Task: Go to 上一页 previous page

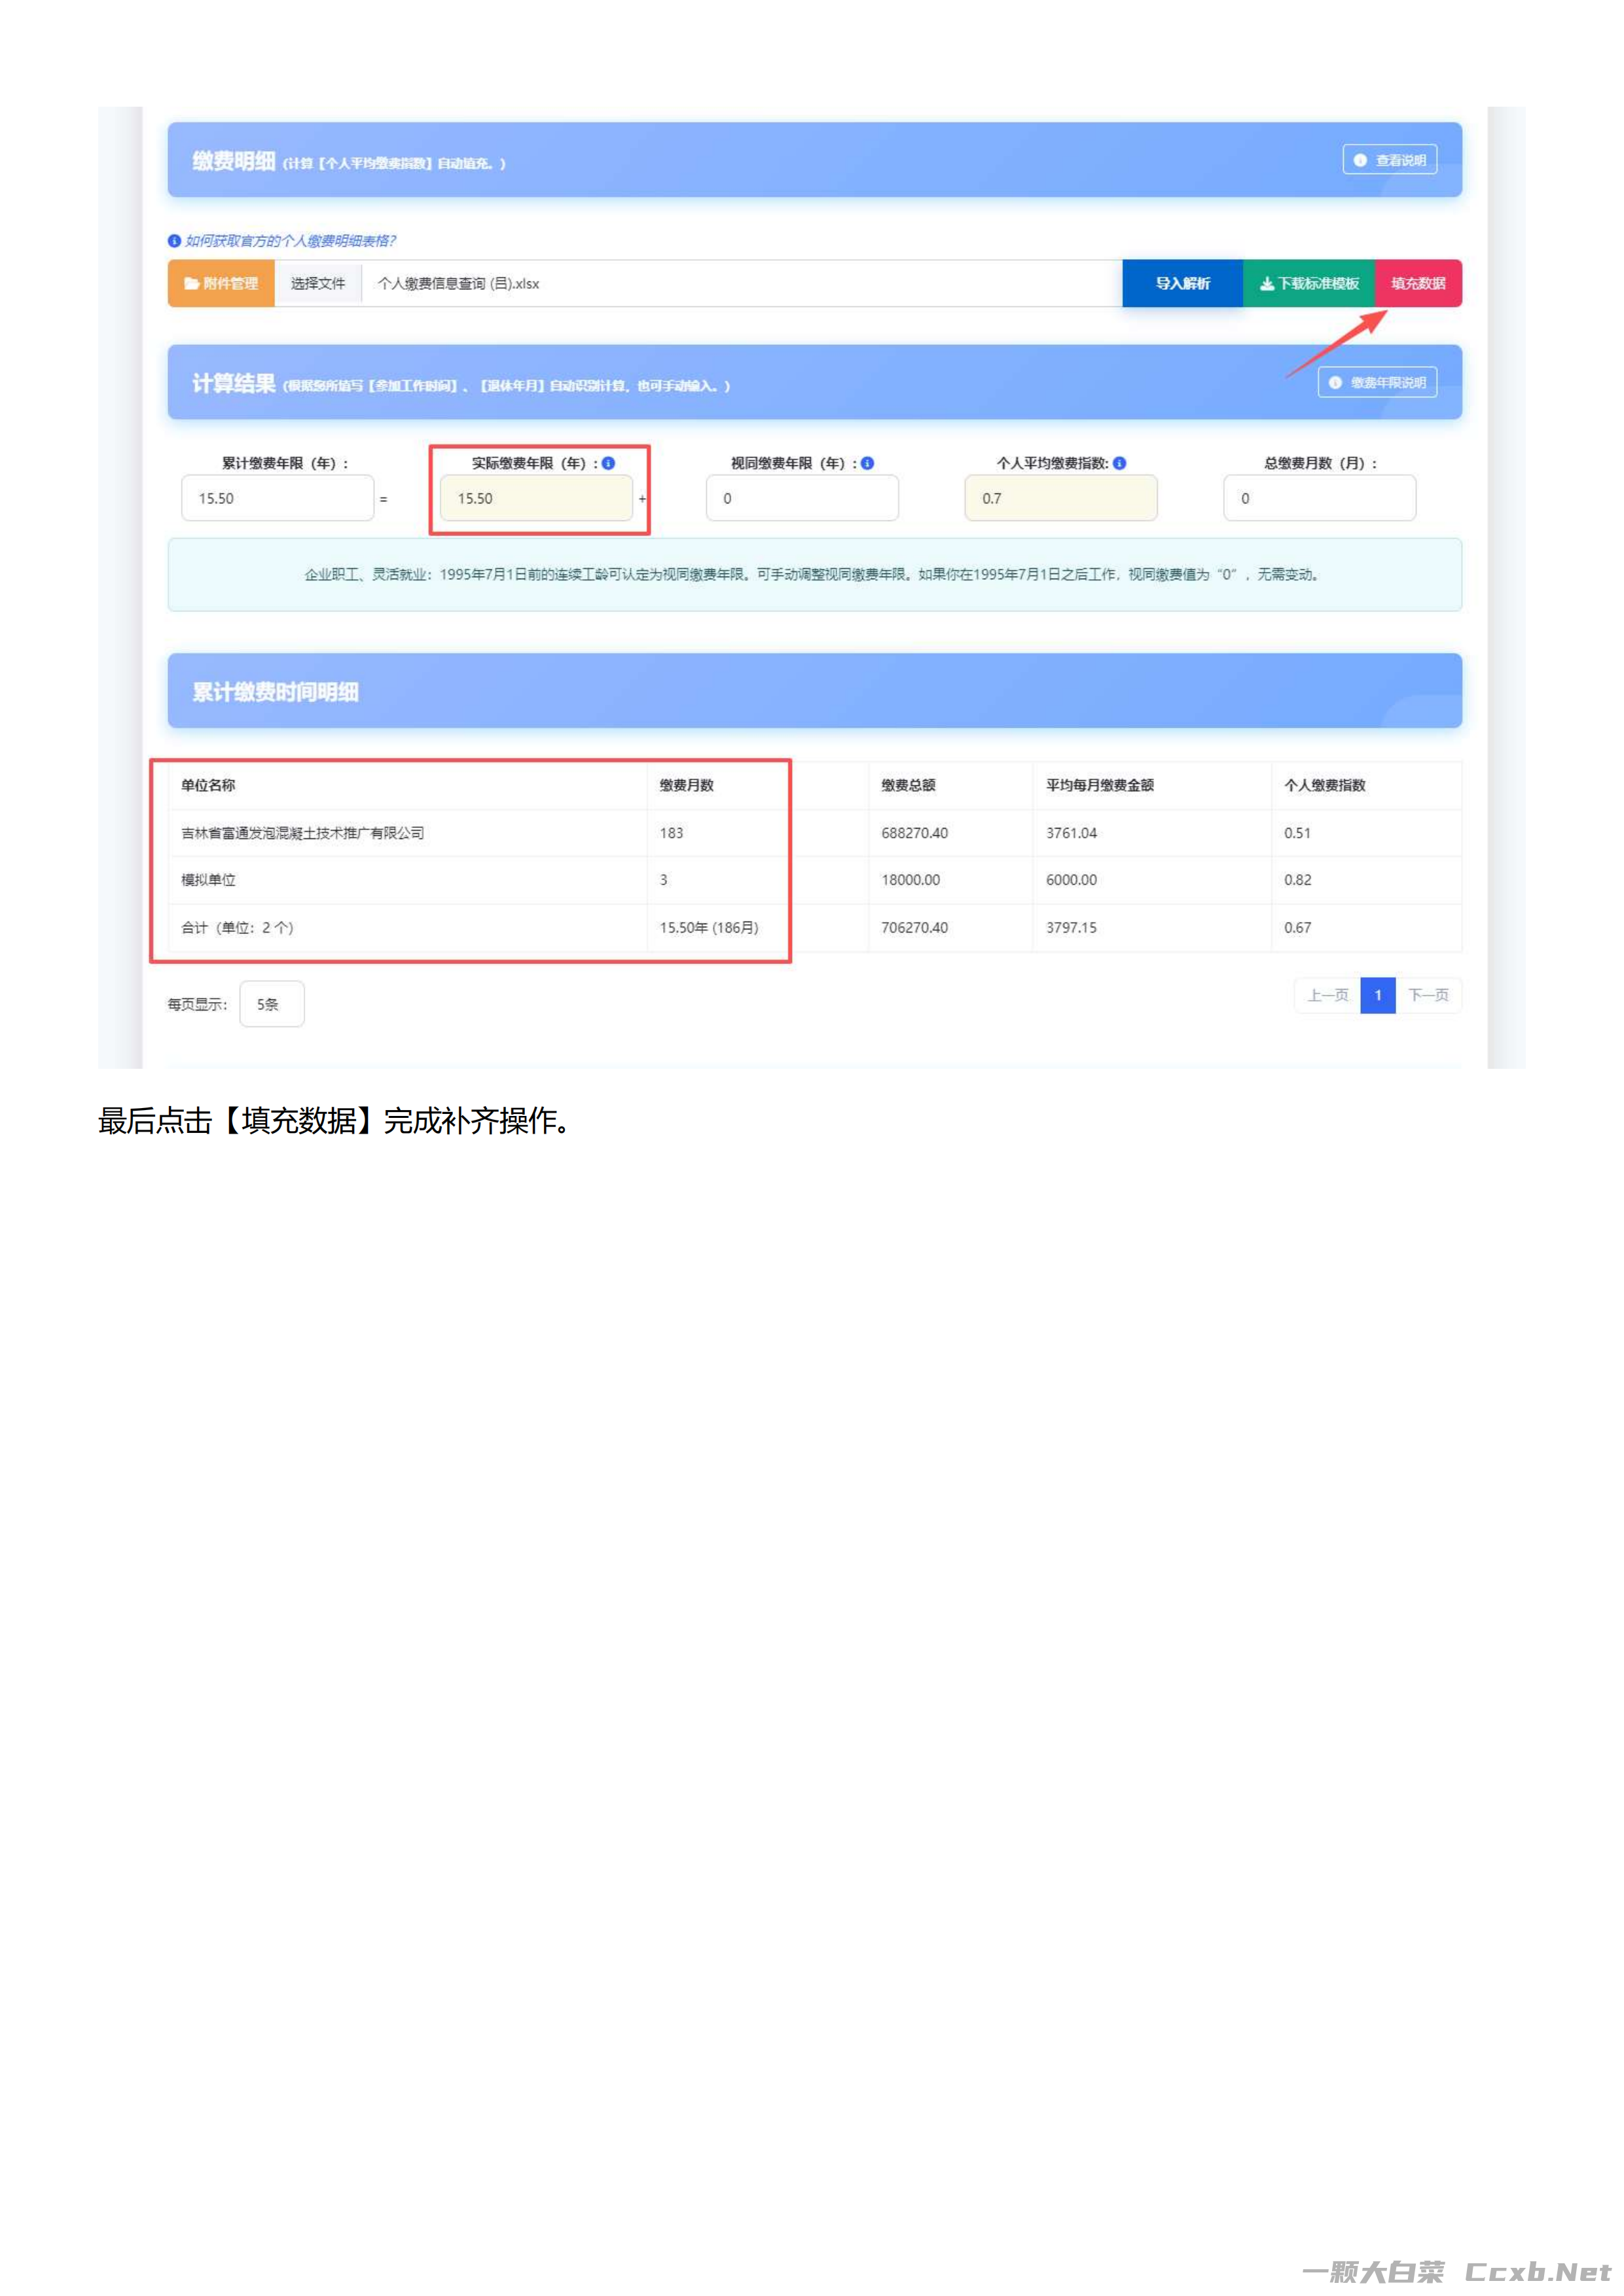Action: (x=1327, y=995)
